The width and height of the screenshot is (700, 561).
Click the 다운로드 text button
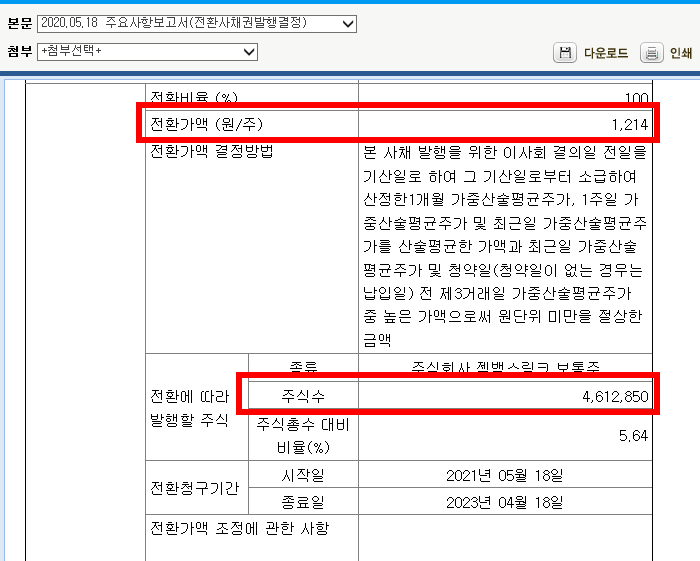tap(607, 53)
